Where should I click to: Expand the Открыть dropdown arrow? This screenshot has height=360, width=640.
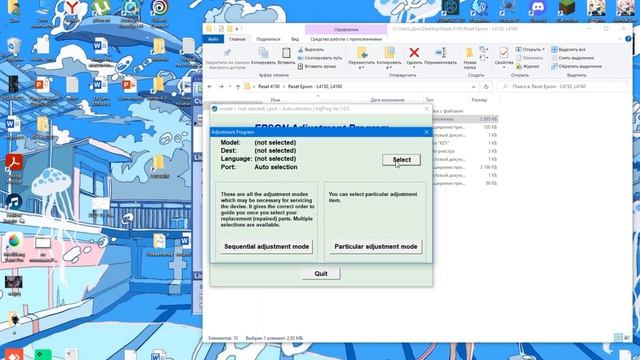pos(544,49)
